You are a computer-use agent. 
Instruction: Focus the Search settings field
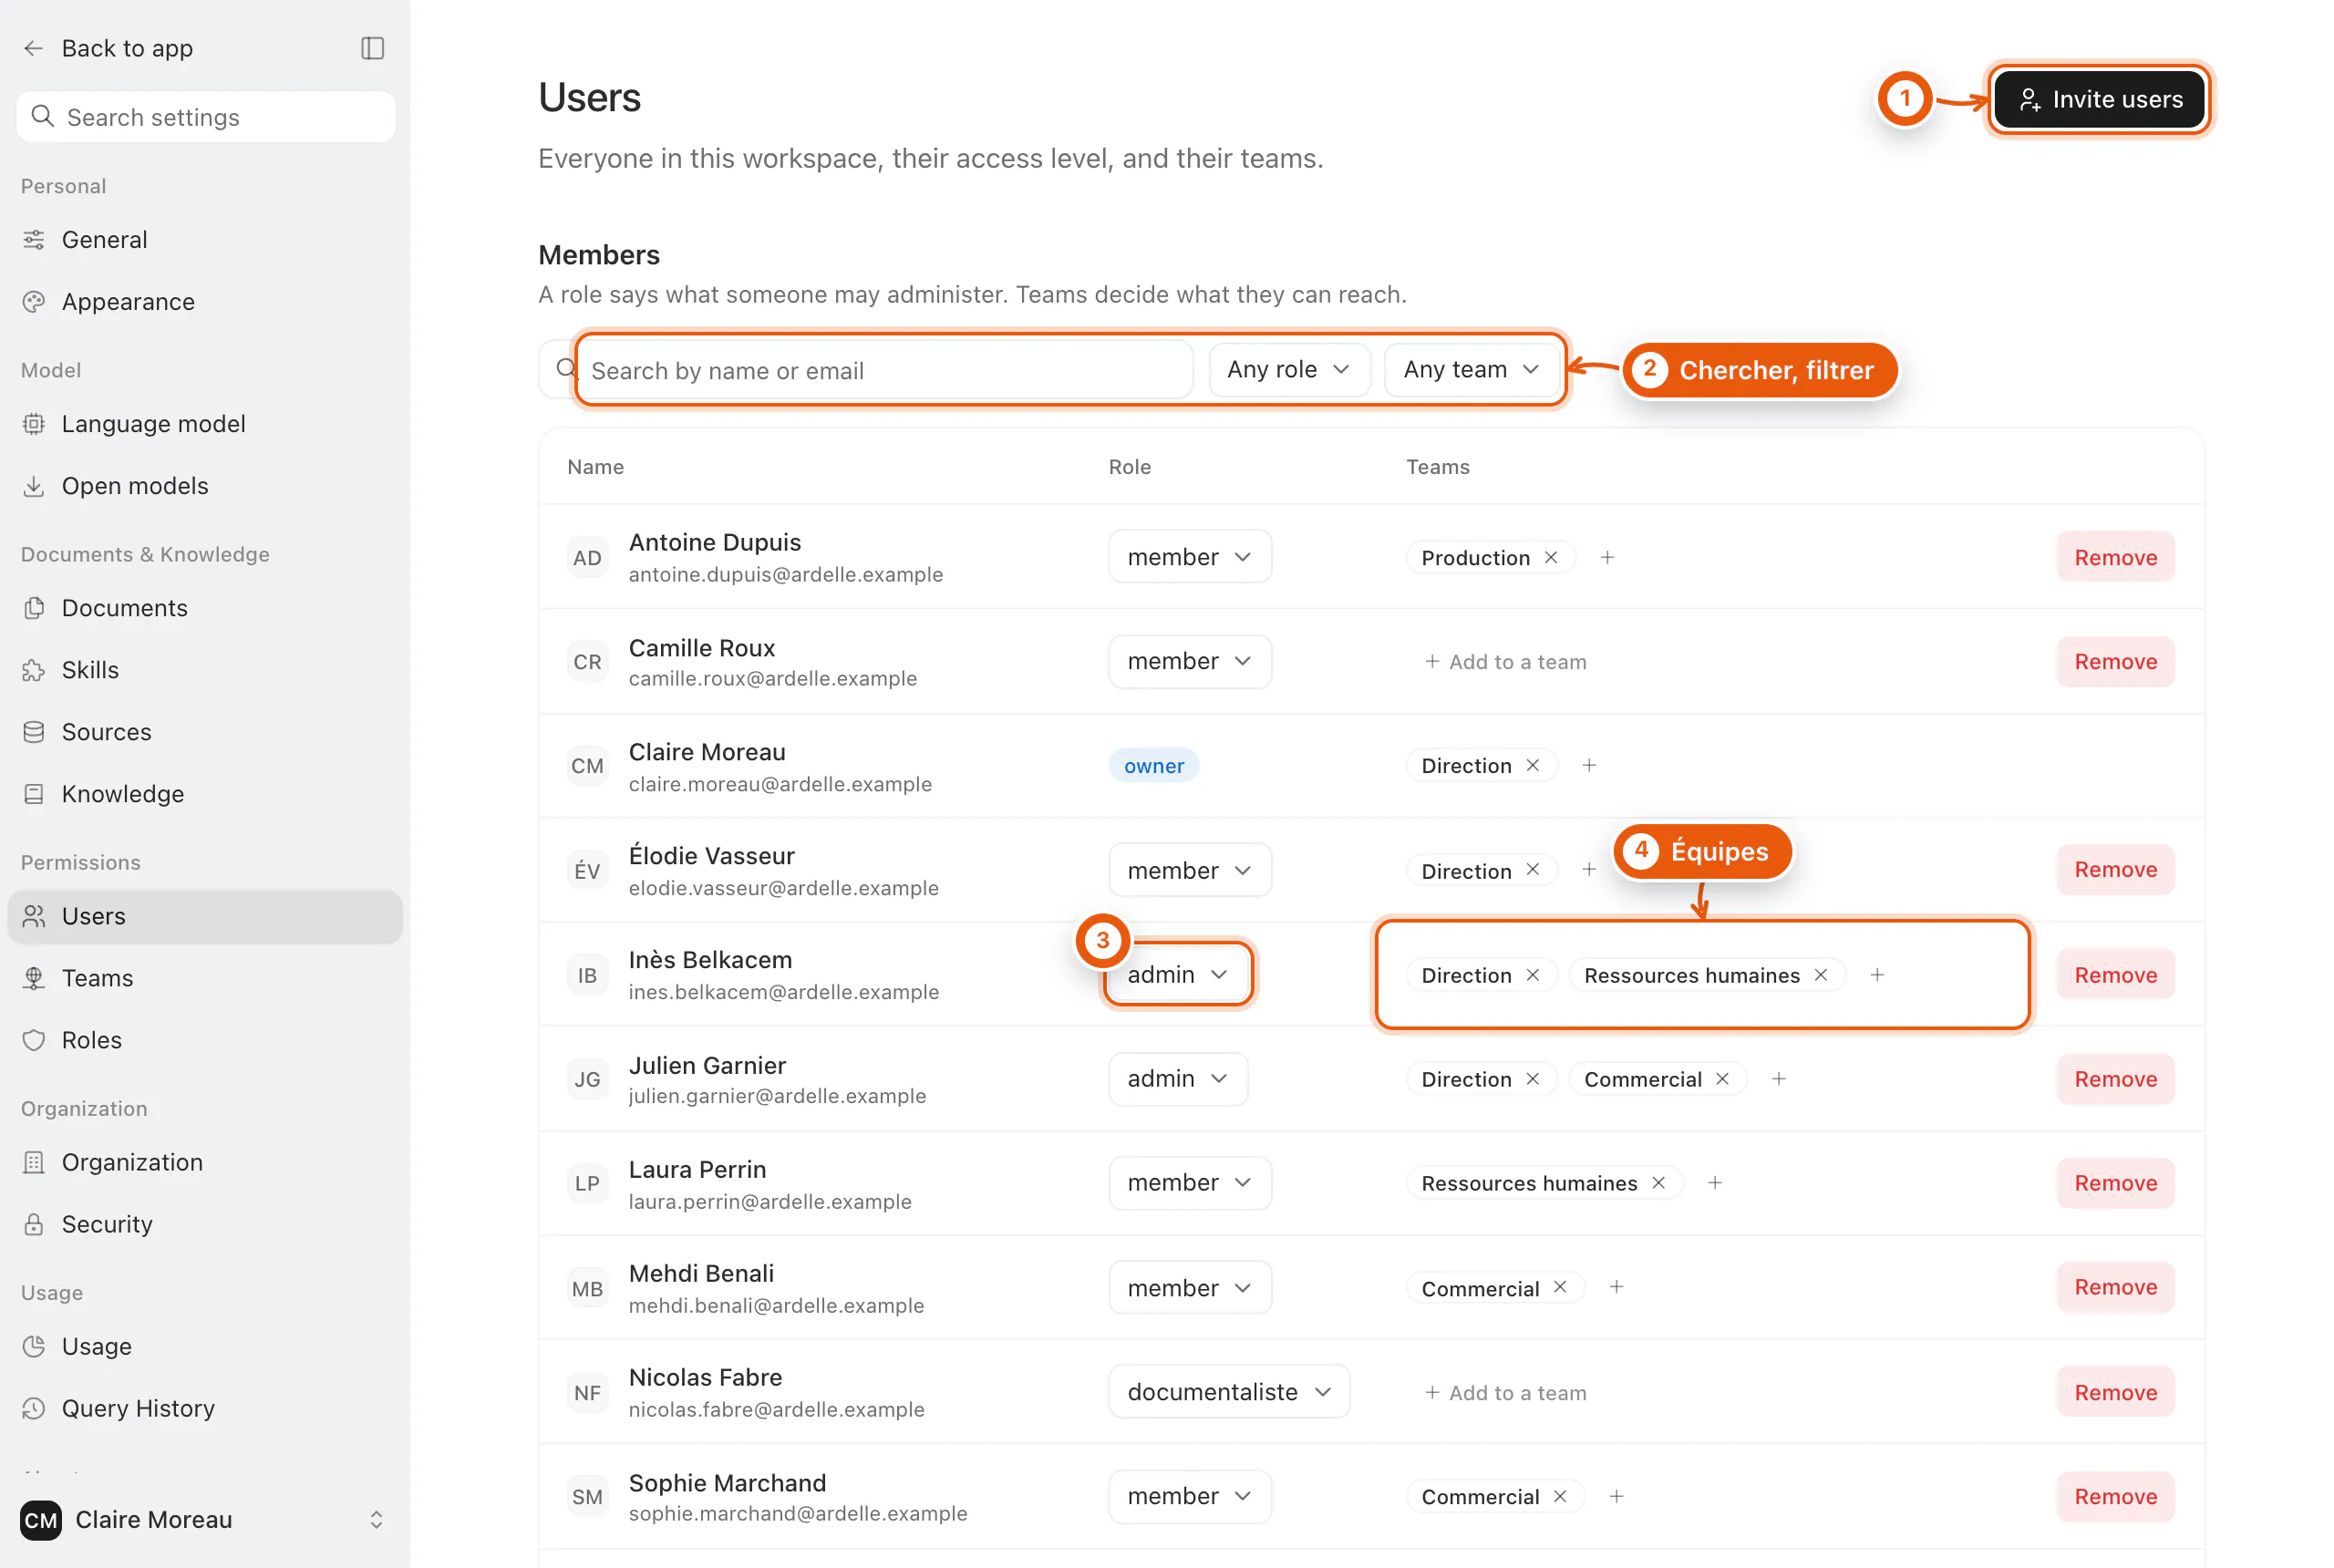pos(206,117)
